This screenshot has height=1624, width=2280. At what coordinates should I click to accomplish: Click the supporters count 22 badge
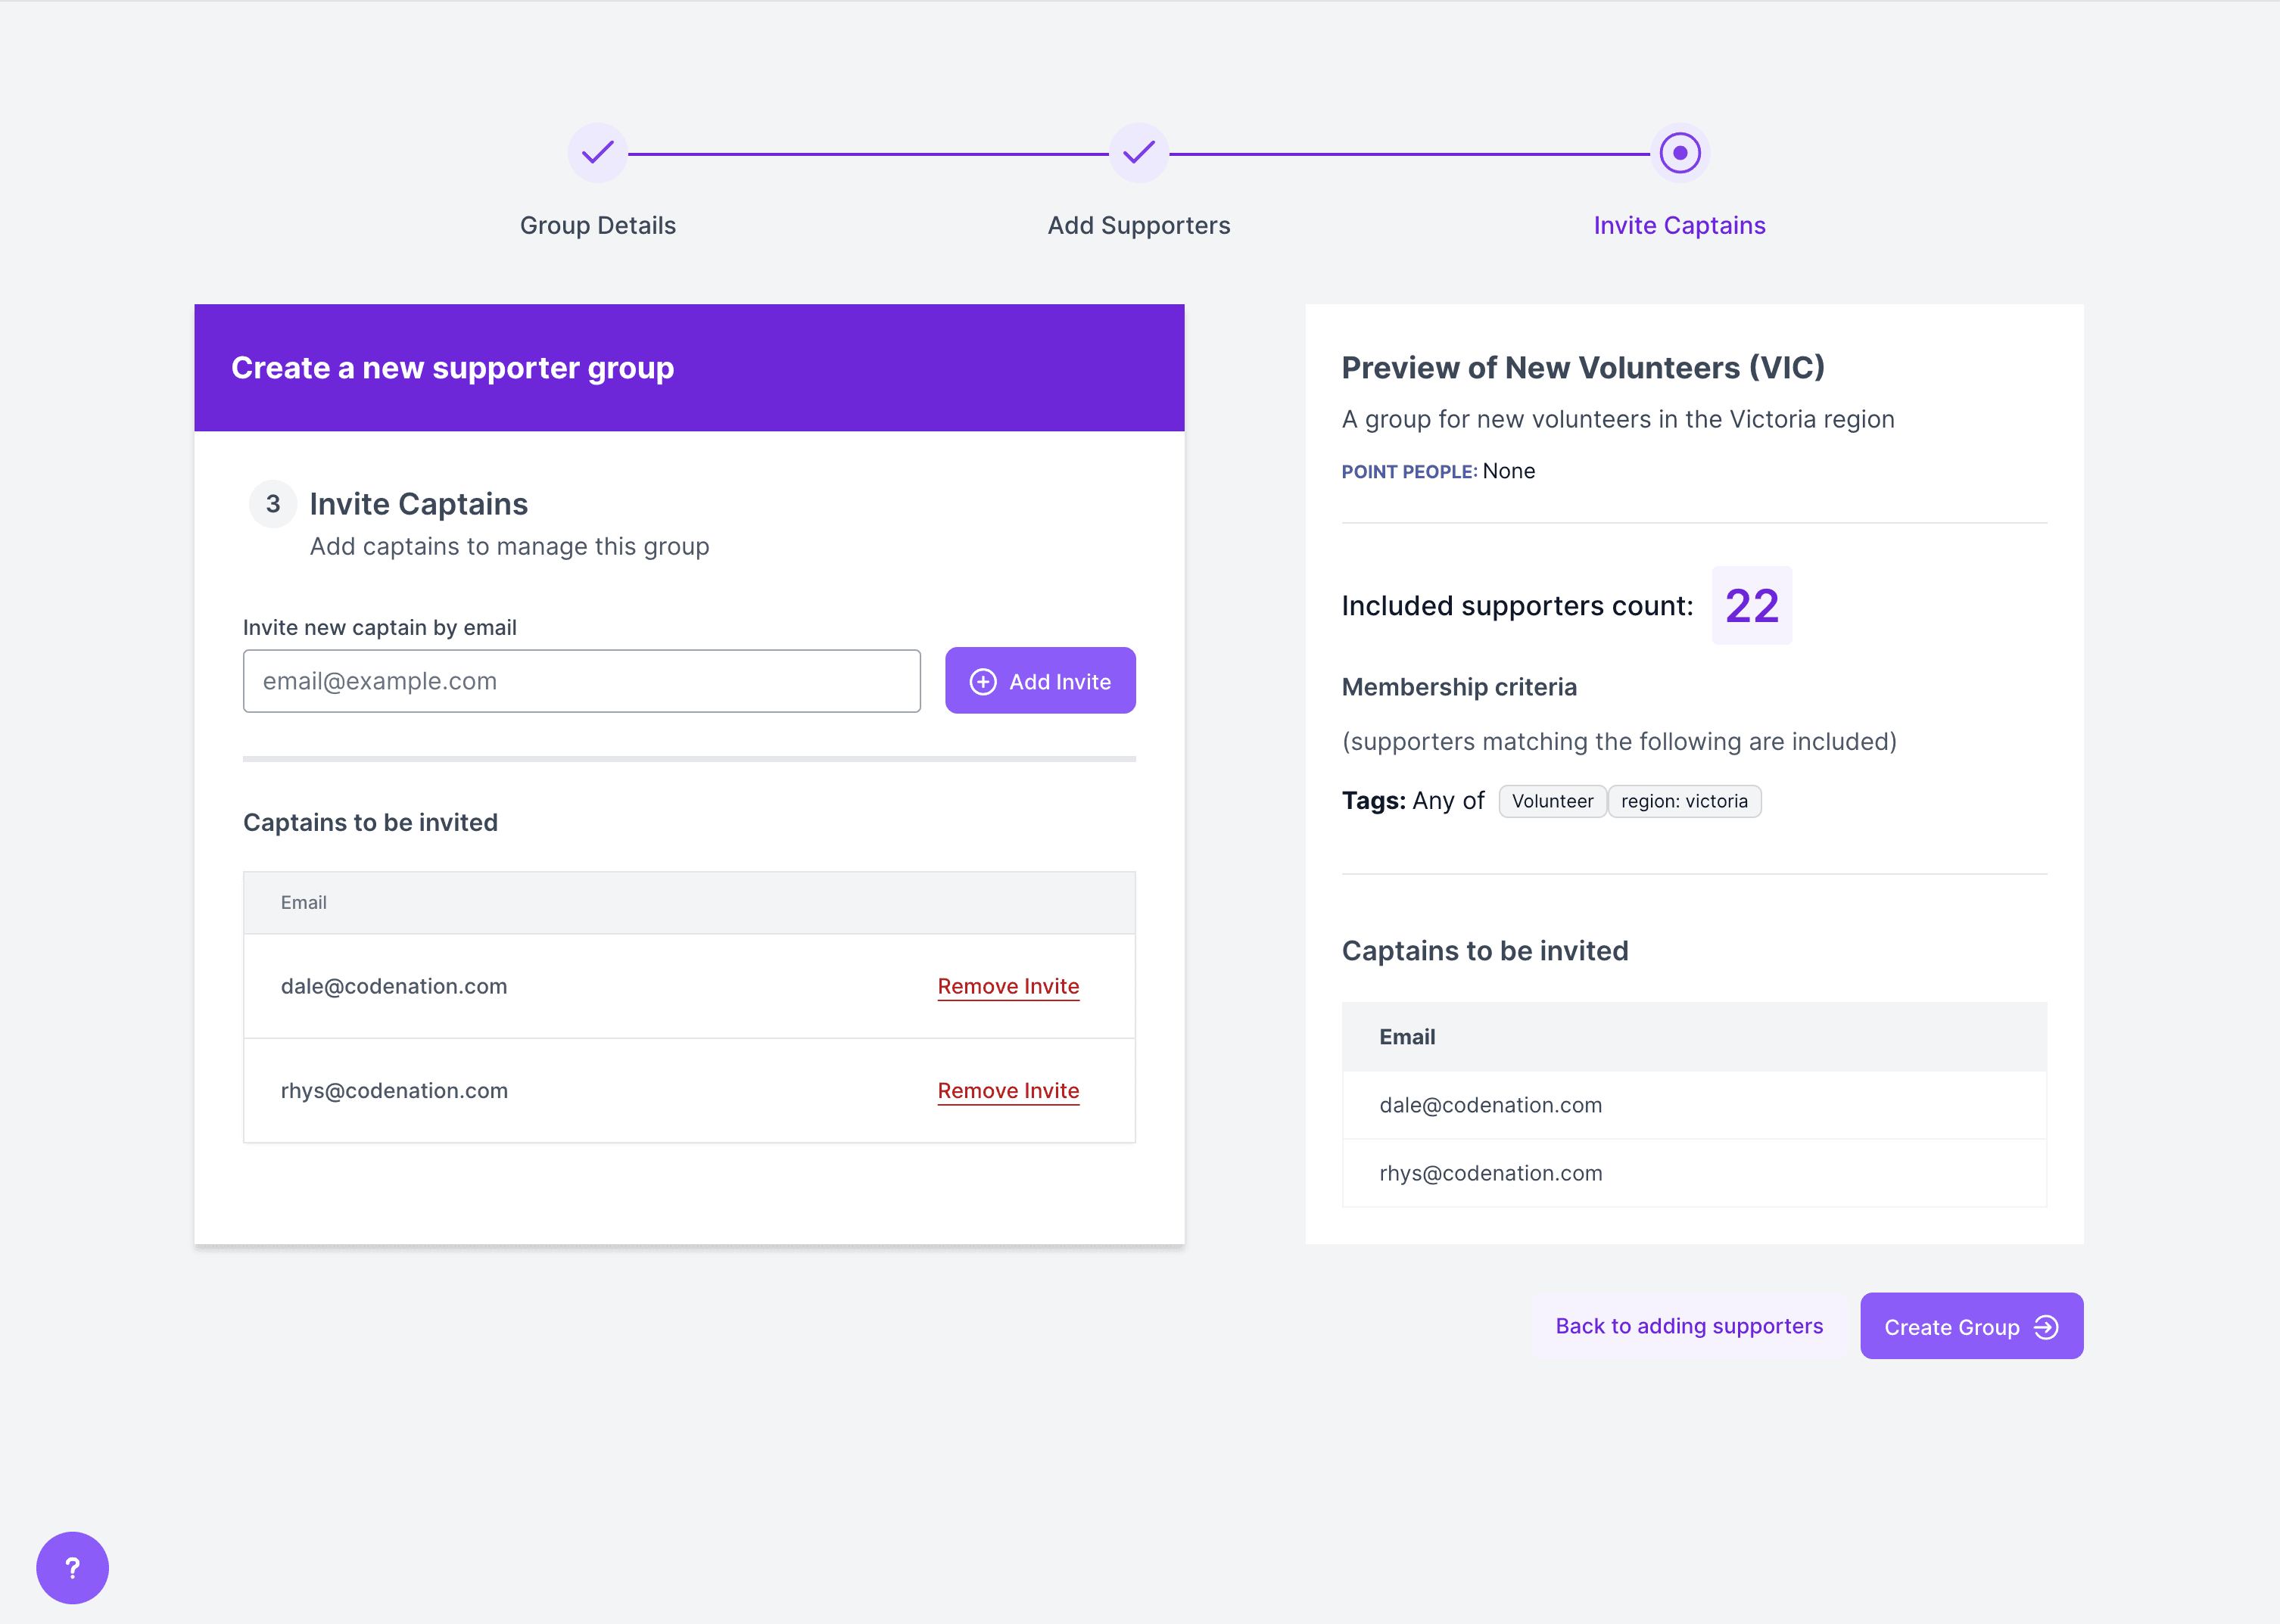coord(1751,606)
